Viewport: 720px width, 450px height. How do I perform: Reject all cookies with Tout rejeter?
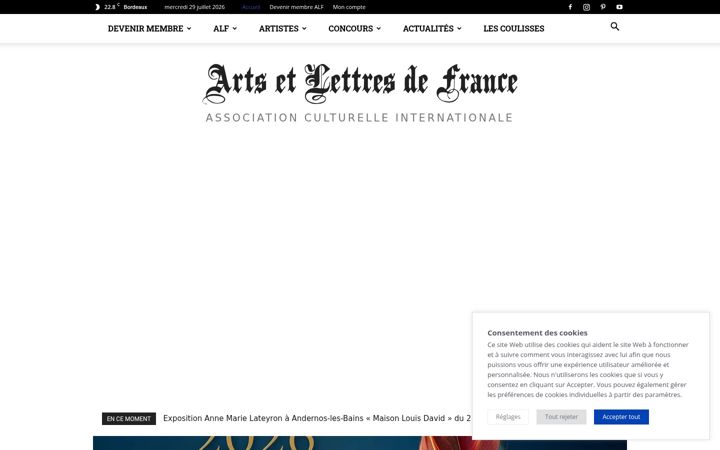[x=561, y=417]
